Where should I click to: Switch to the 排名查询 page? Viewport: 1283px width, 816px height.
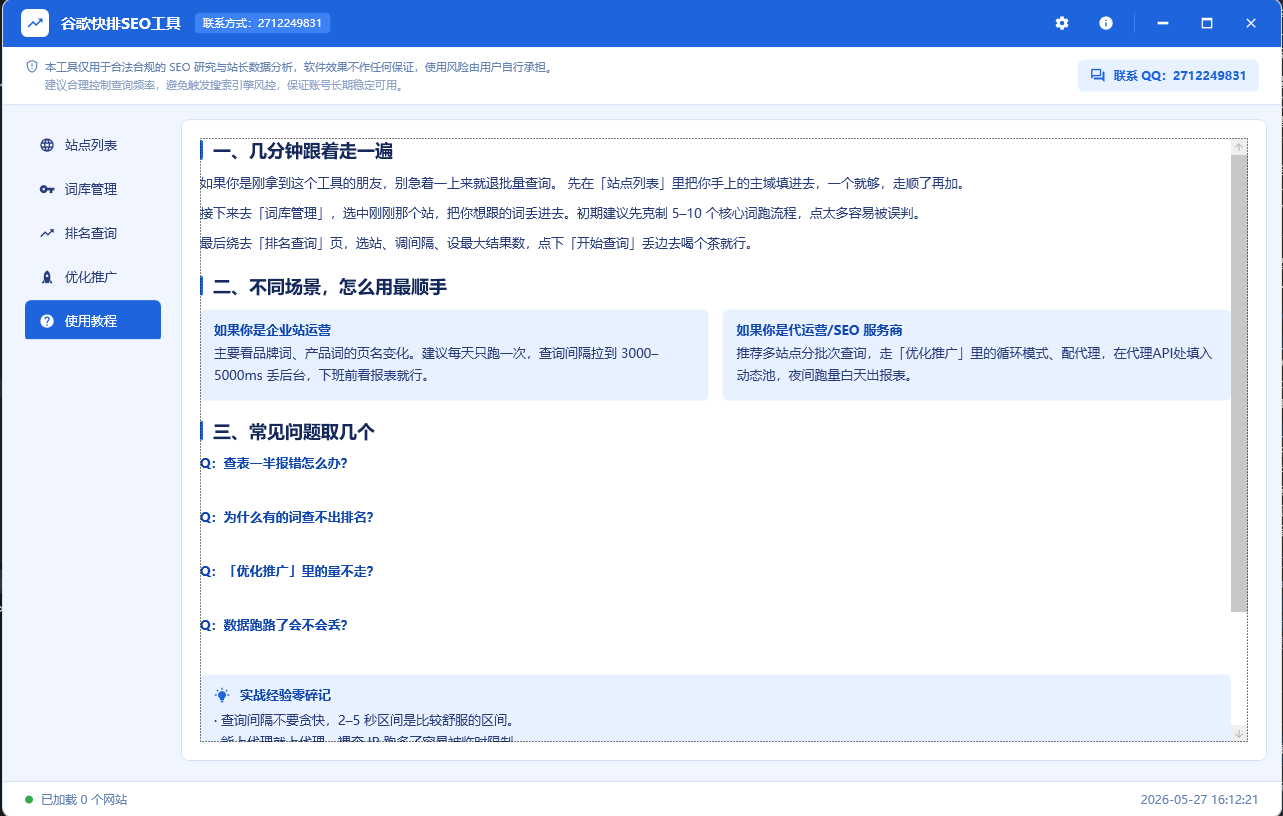93,233
